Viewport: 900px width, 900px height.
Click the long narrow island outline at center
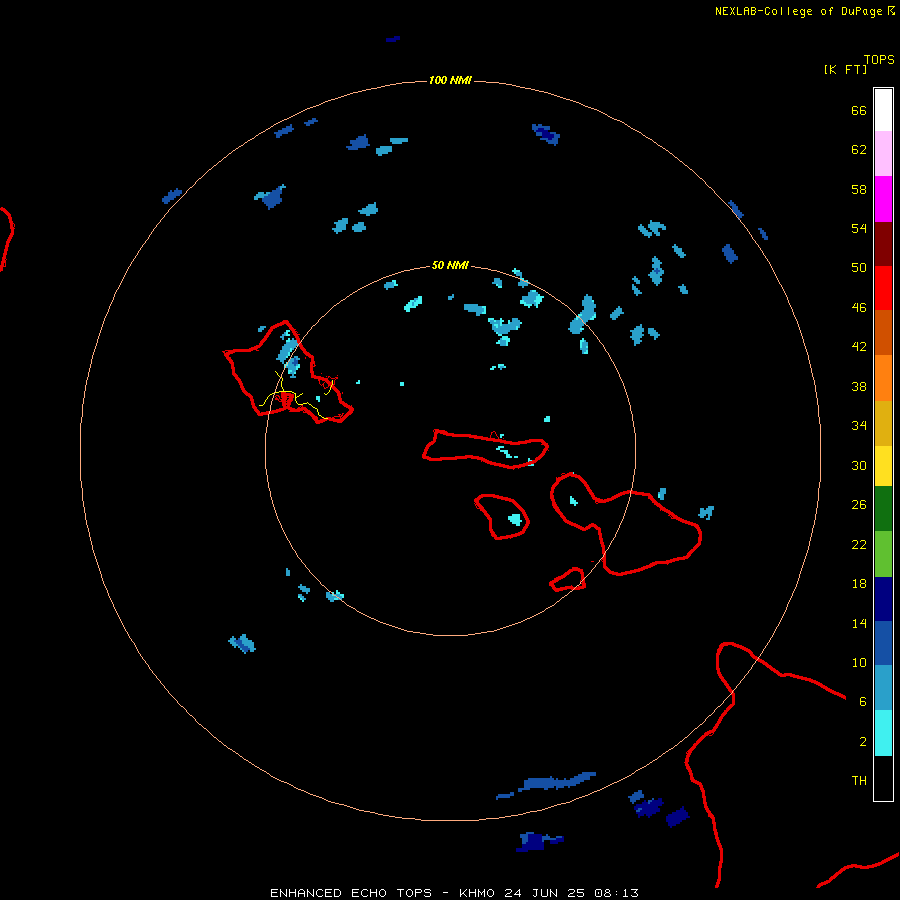click(486, 448)
